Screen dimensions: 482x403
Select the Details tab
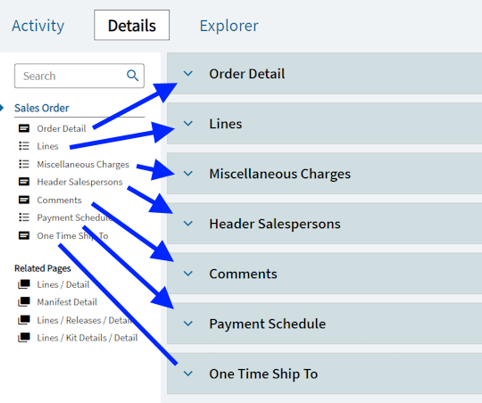click(132, 25)
